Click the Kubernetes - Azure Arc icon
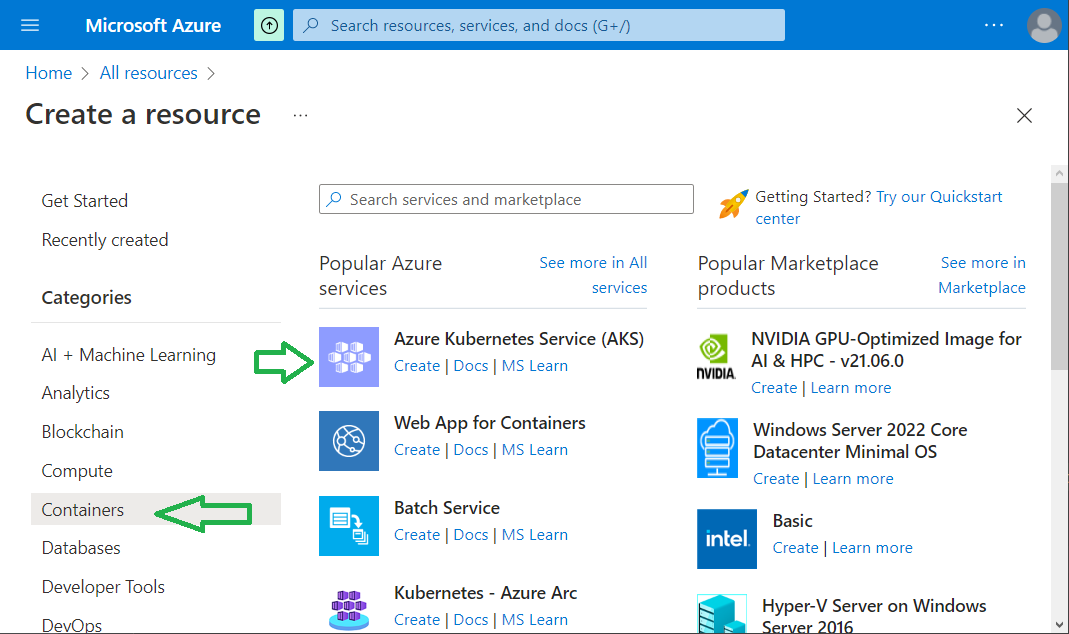Image resolution: width=1069 pixels, height=634 pixels. click(x=349, y=609)
